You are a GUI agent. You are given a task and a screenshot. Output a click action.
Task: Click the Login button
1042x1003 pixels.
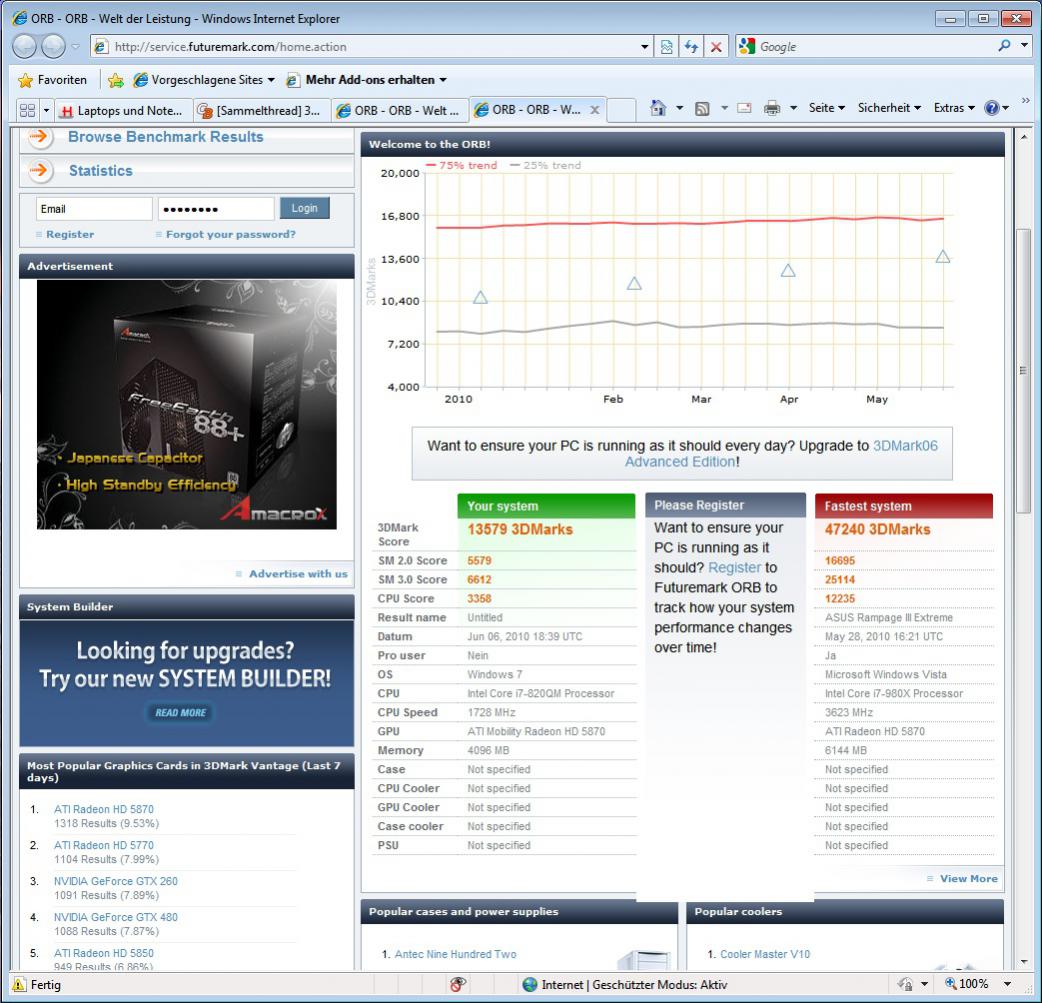(304, 208)
